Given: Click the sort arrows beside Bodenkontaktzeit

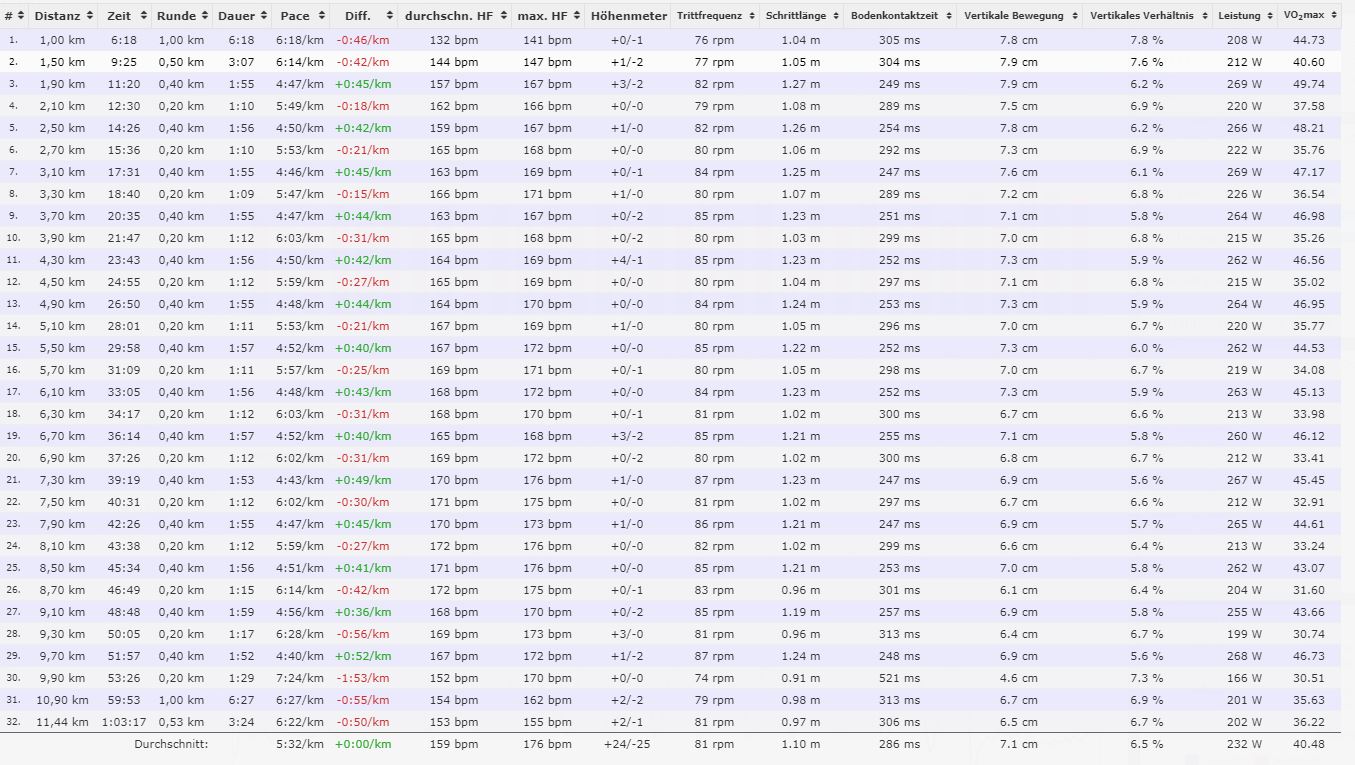Looking at the screenshot, I should [x=947, y=17].
